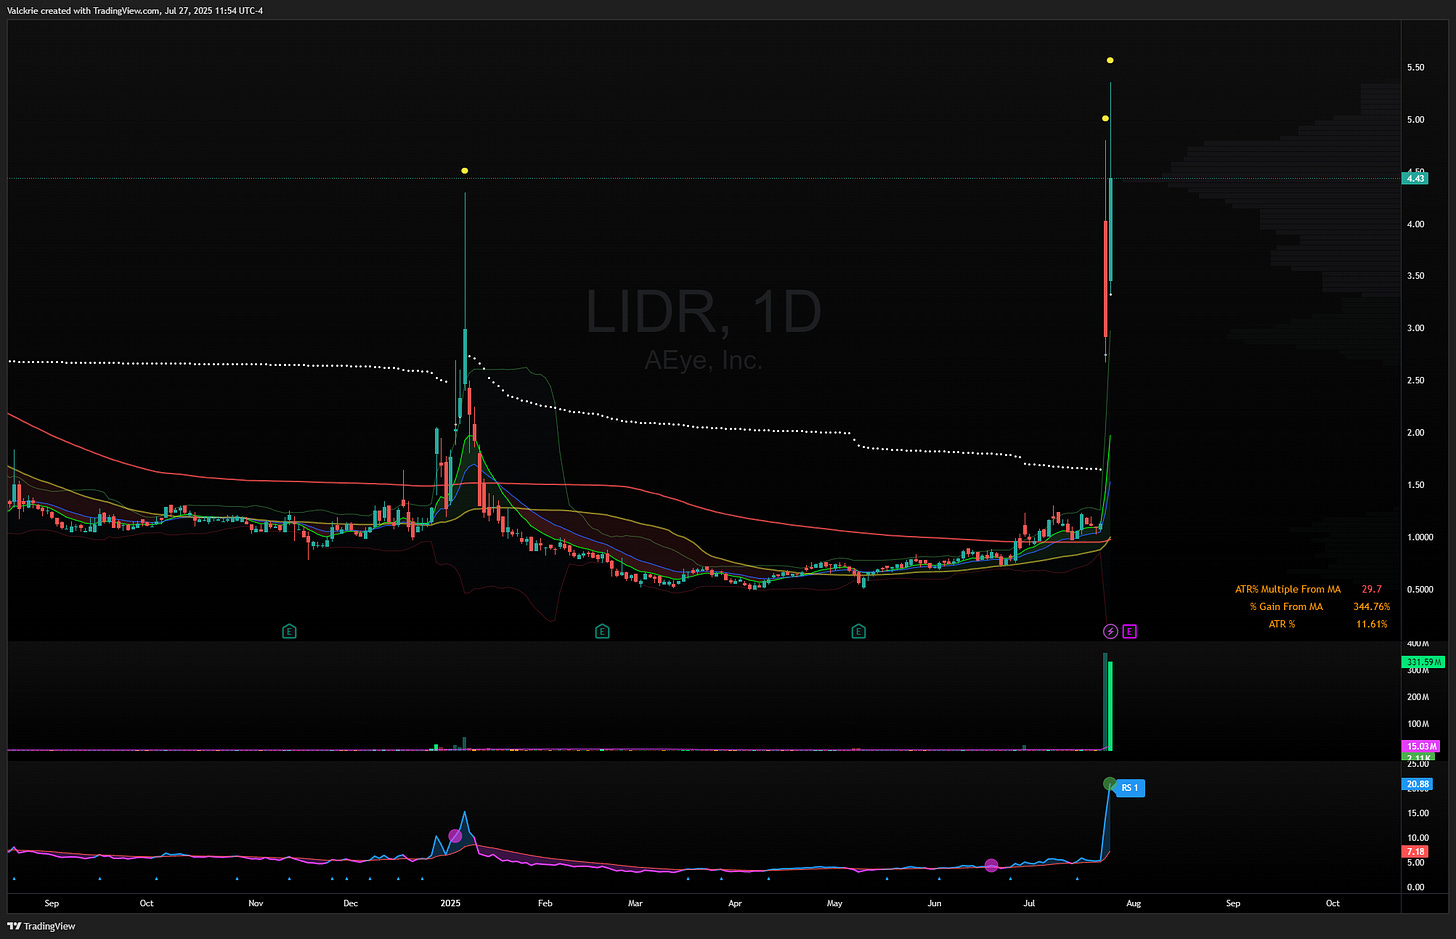The width and height of the screenshot is (1456, 939).
Task: Click the 1.0000 price axis label
Action: tap(1420, 537)
